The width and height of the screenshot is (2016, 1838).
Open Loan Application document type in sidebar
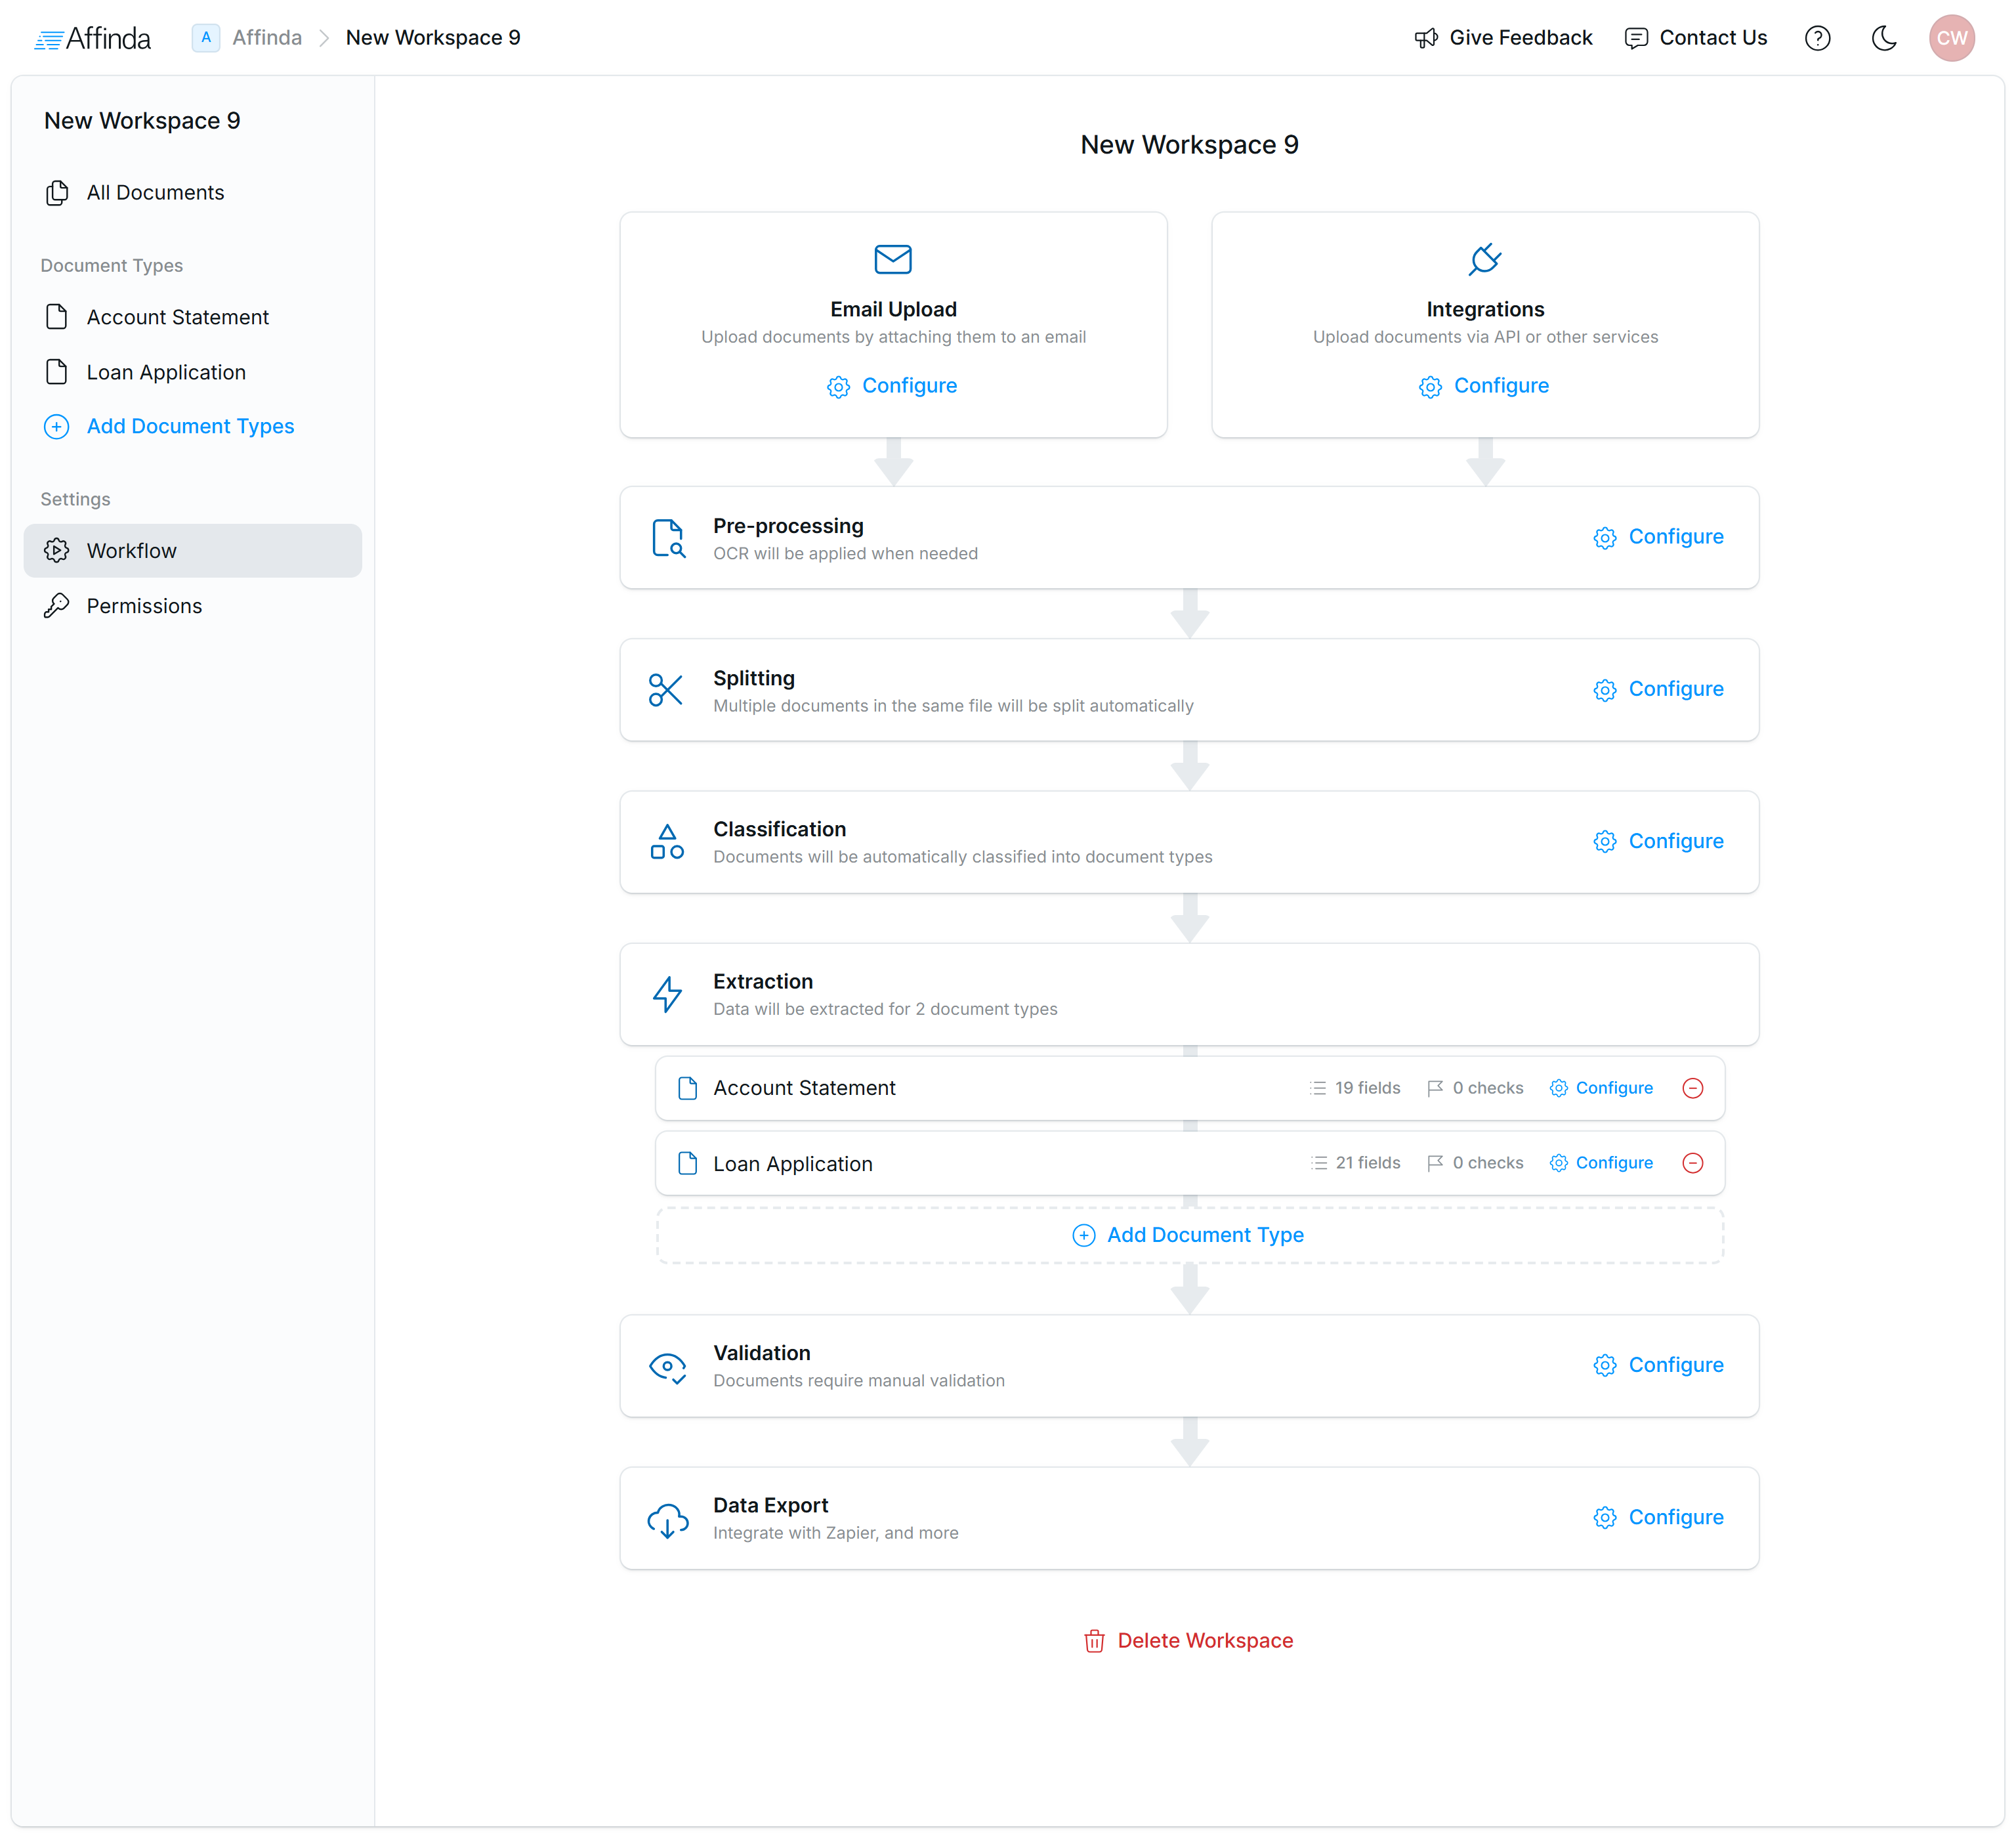click(x=166, y=372)
